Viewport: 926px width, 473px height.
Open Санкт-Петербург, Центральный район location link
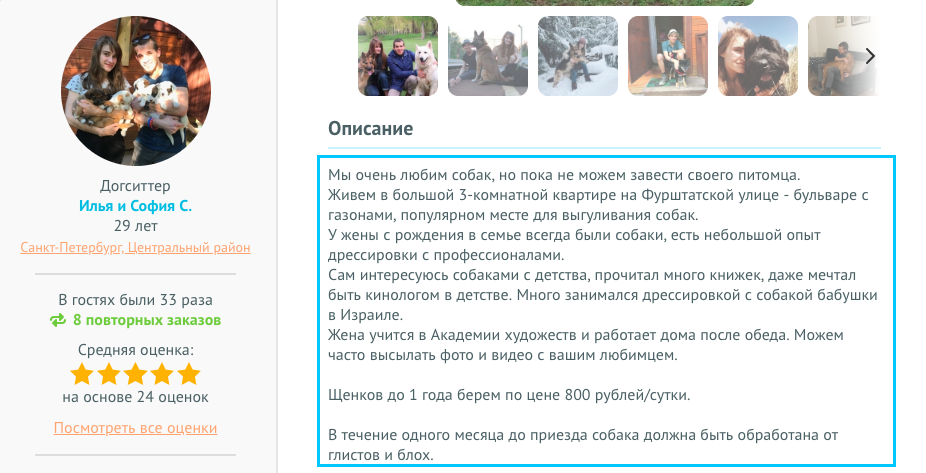tap(135, 247)
